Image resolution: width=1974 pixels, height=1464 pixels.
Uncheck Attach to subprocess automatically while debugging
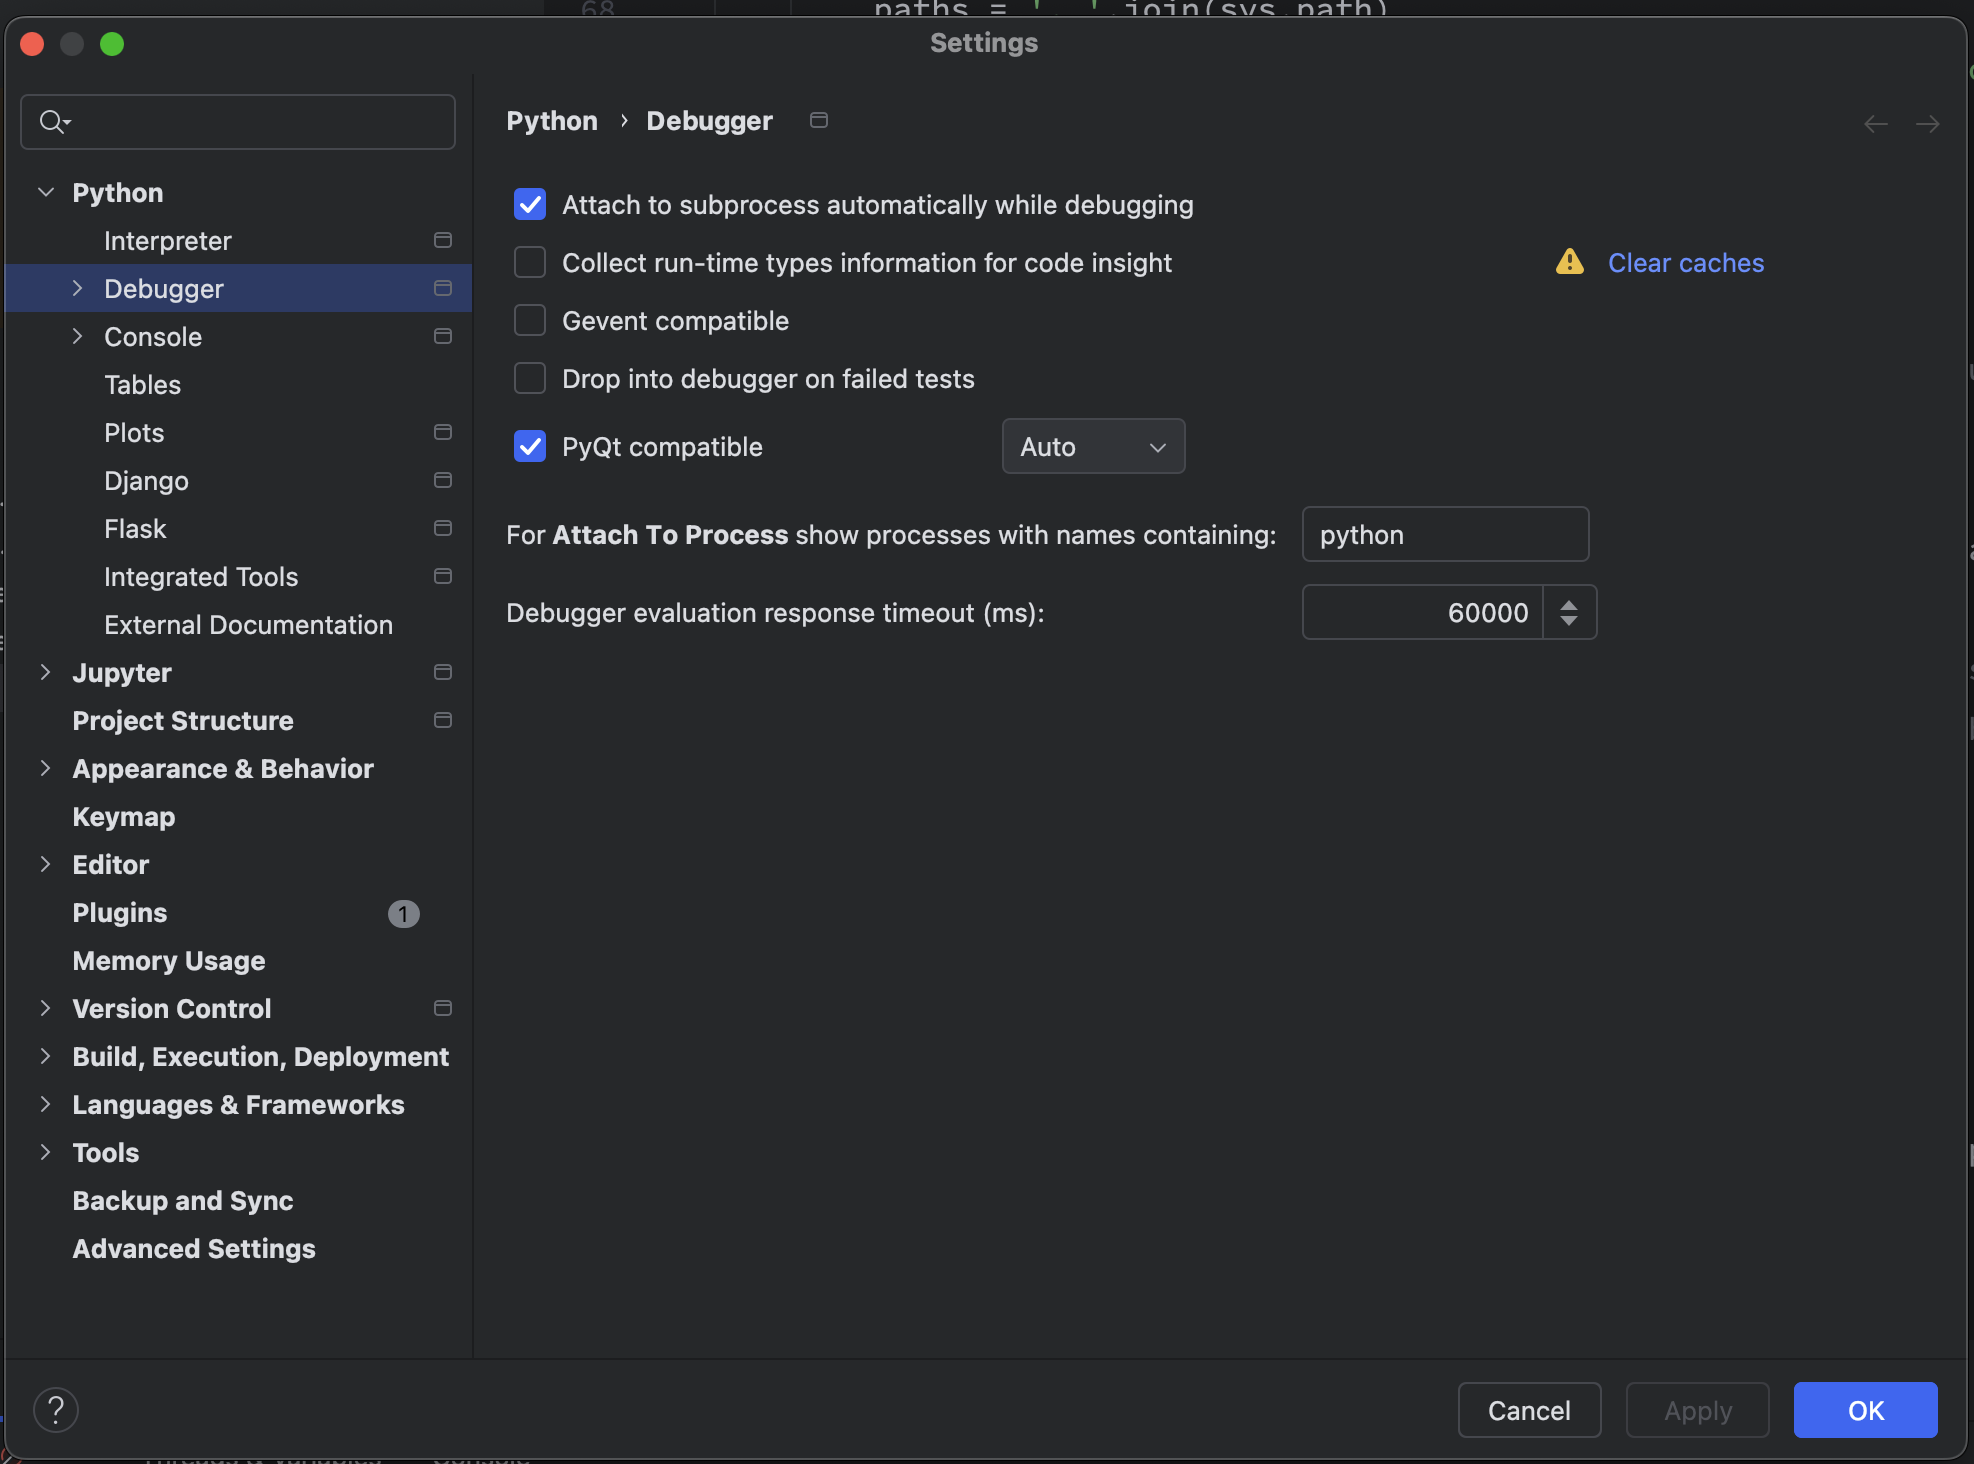click(530, 204)
